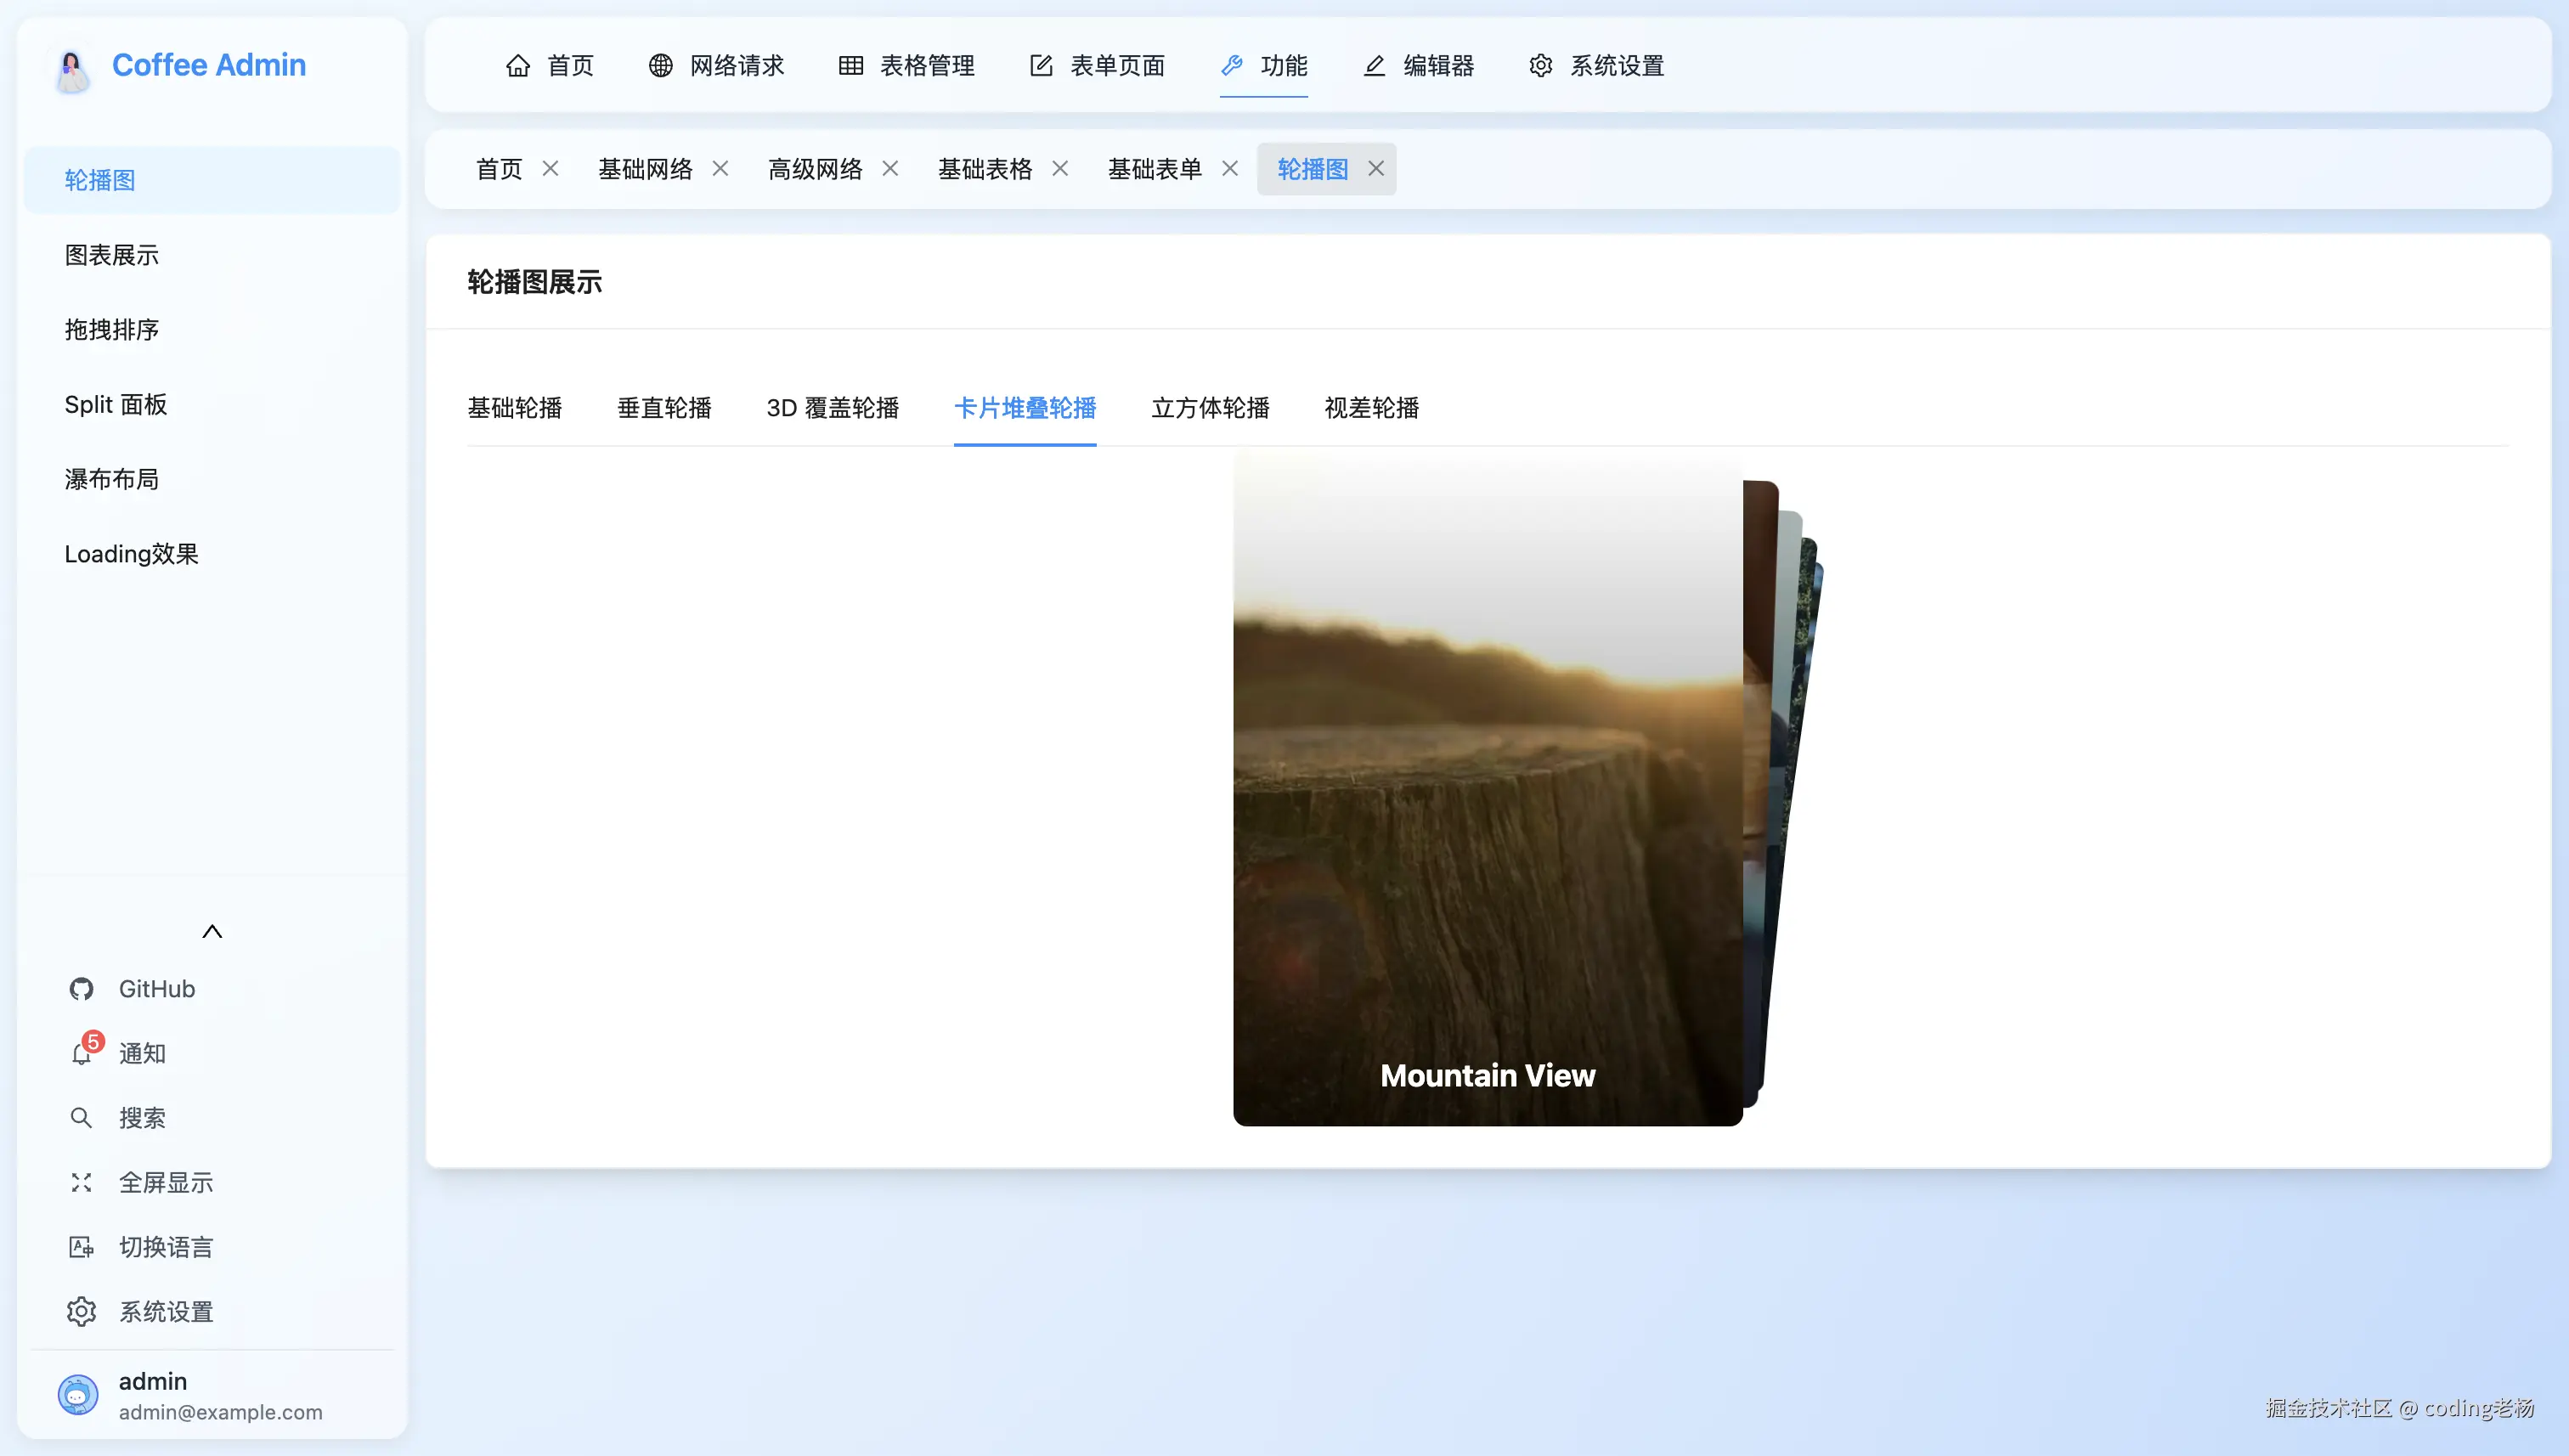Open the 网络请求 globe icon in top nav
The width and height of the screenshot is (2569, 1456).
(x=660, y=65)
